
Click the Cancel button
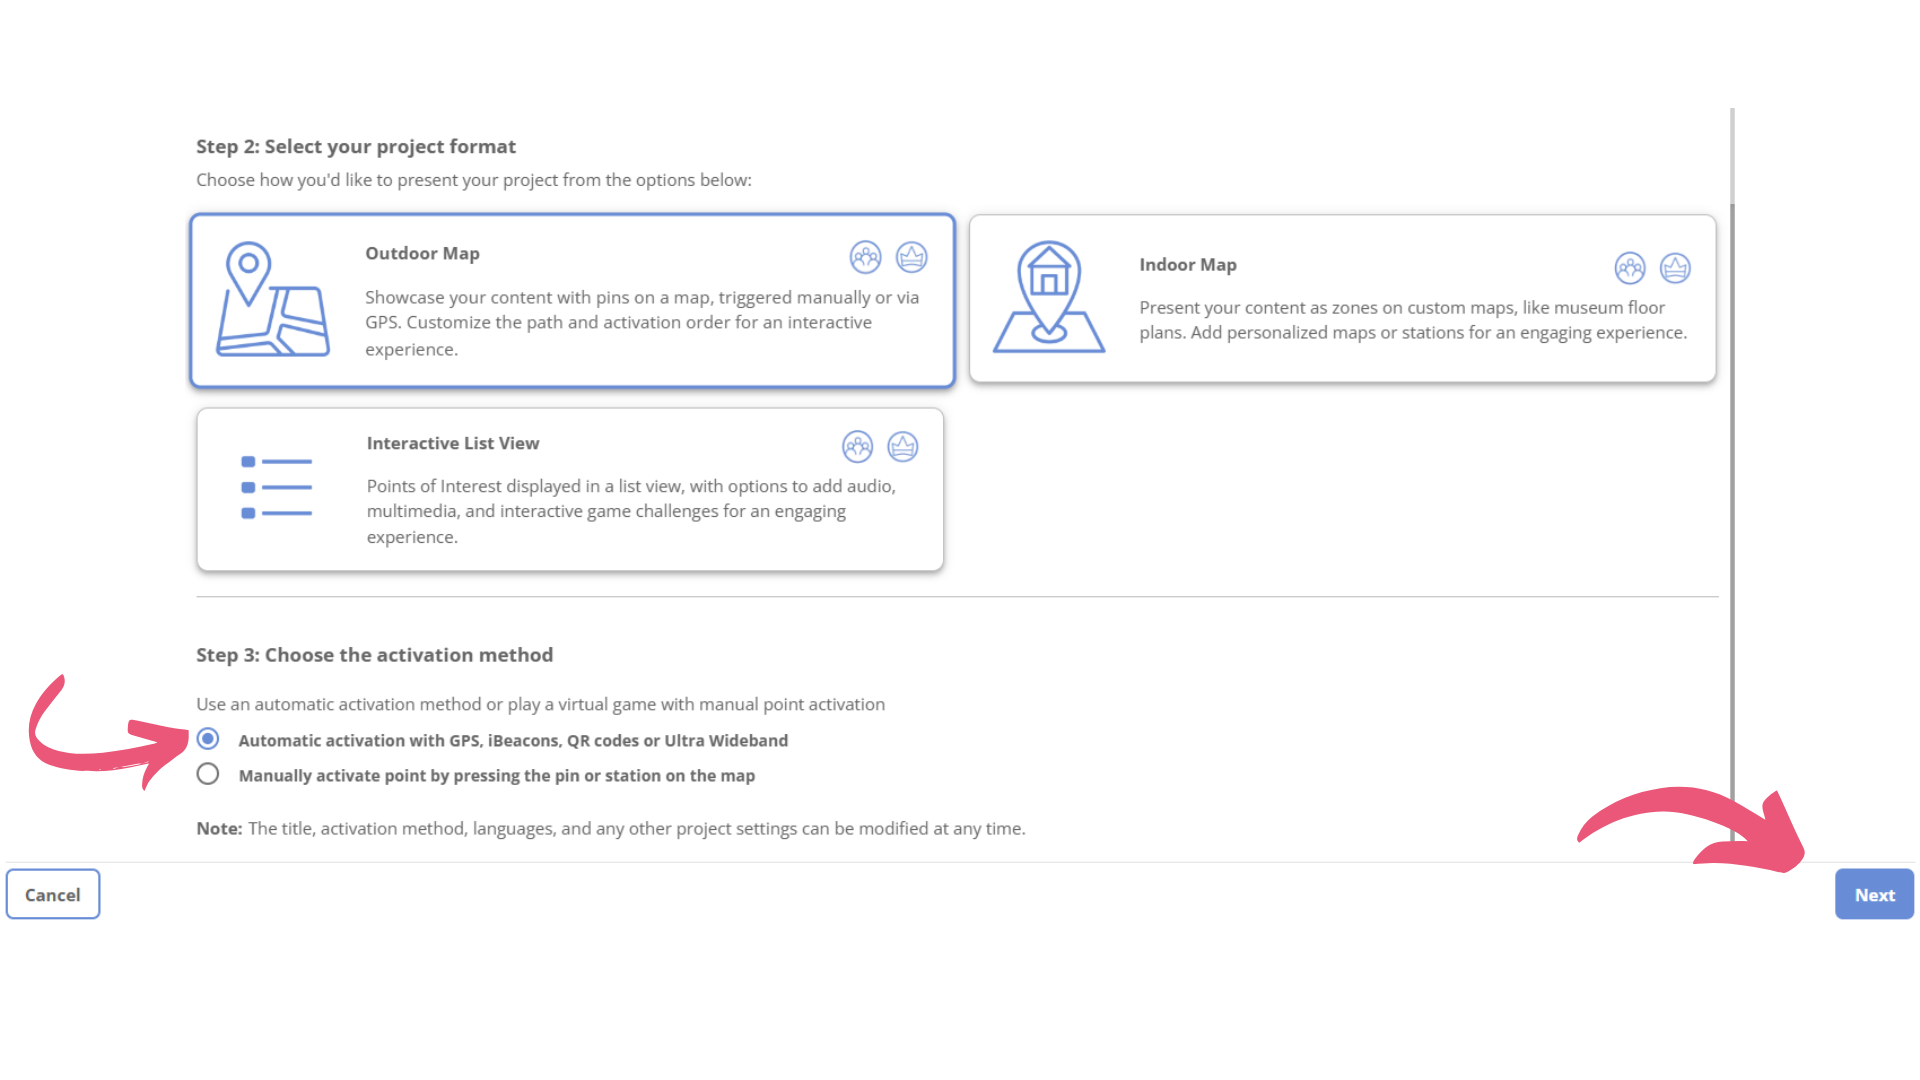coord(53,894)
